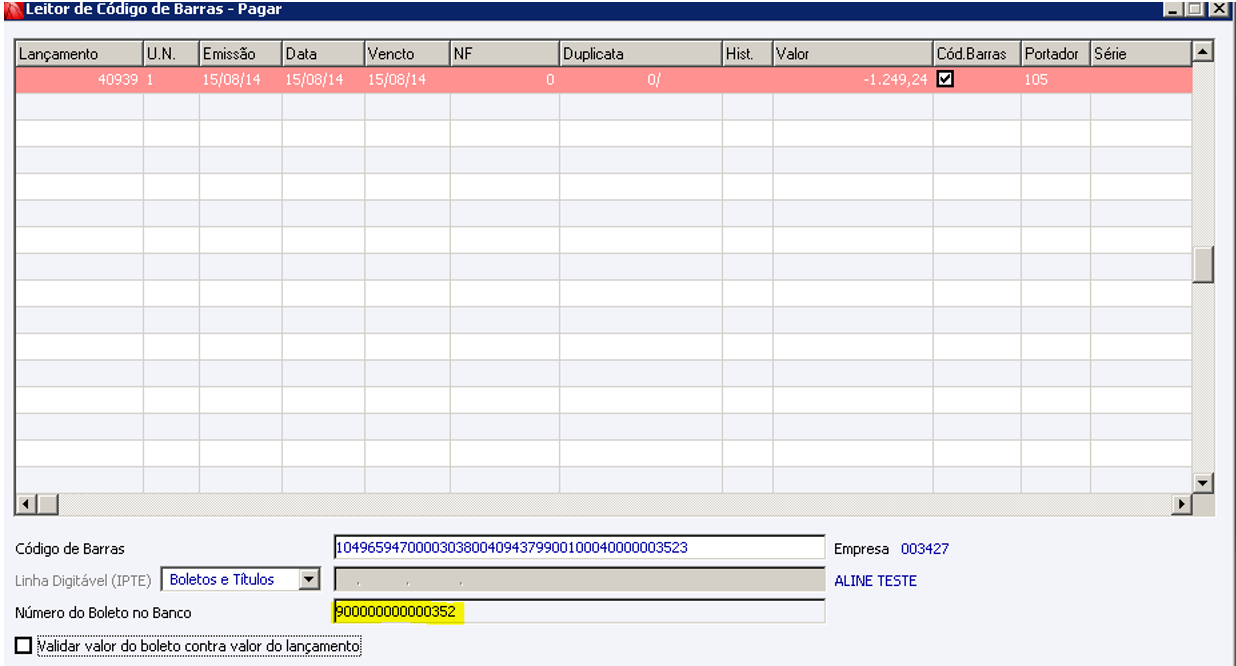This screenshot has width=1236, height=666.
Task: Click the U.N. column header
Action: point(171,54)
